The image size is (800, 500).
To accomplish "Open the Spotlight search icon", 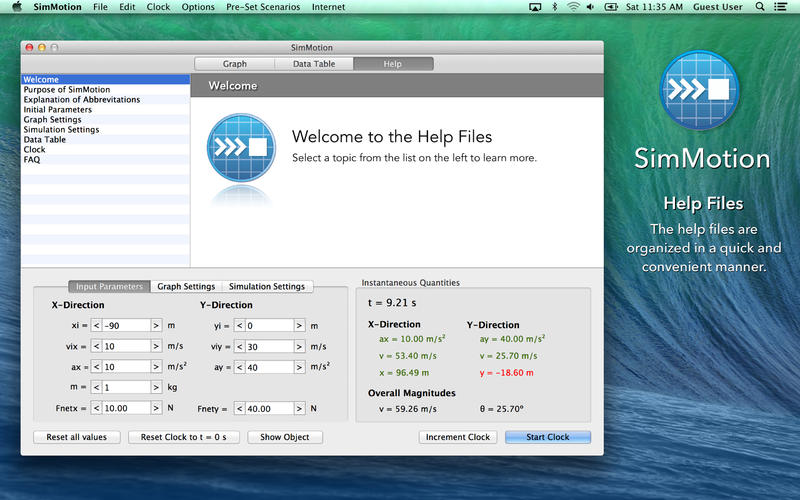I will click(x=760, y=7).
